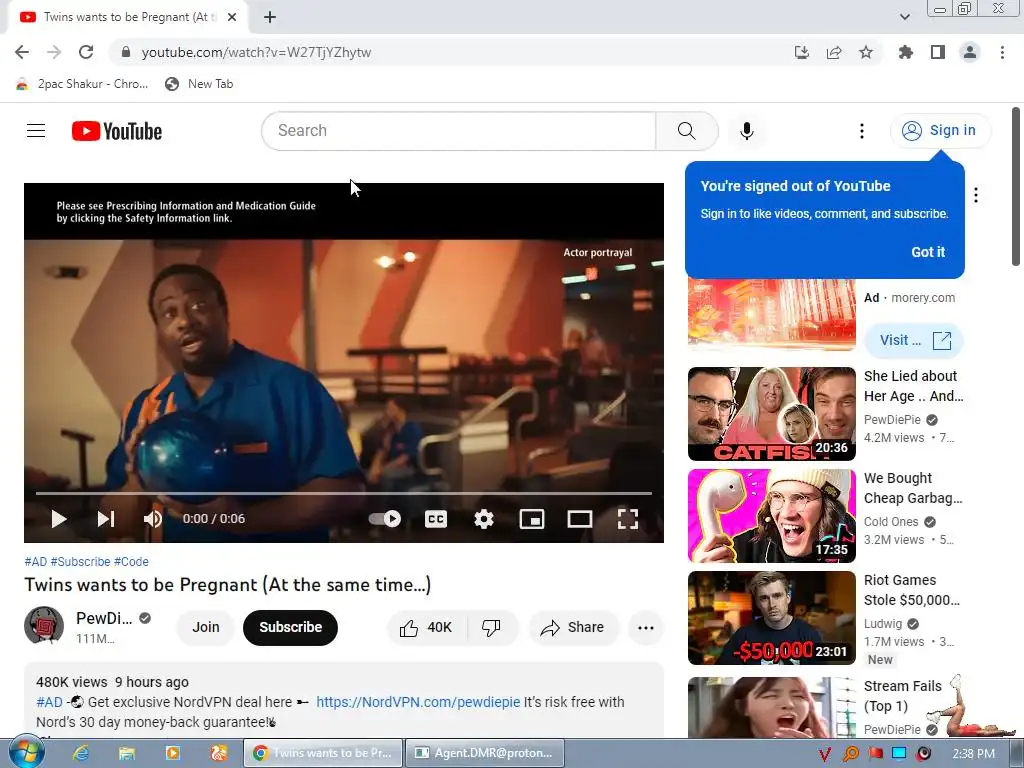
Task: Seek on the video progress bar
Action: 344,493
